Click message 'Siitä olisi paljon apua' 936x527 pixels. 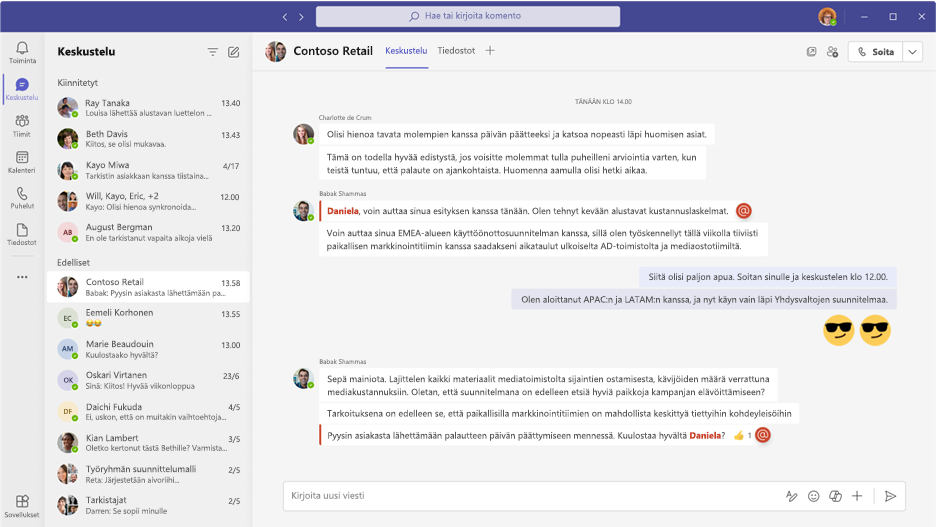pos(768,277)
